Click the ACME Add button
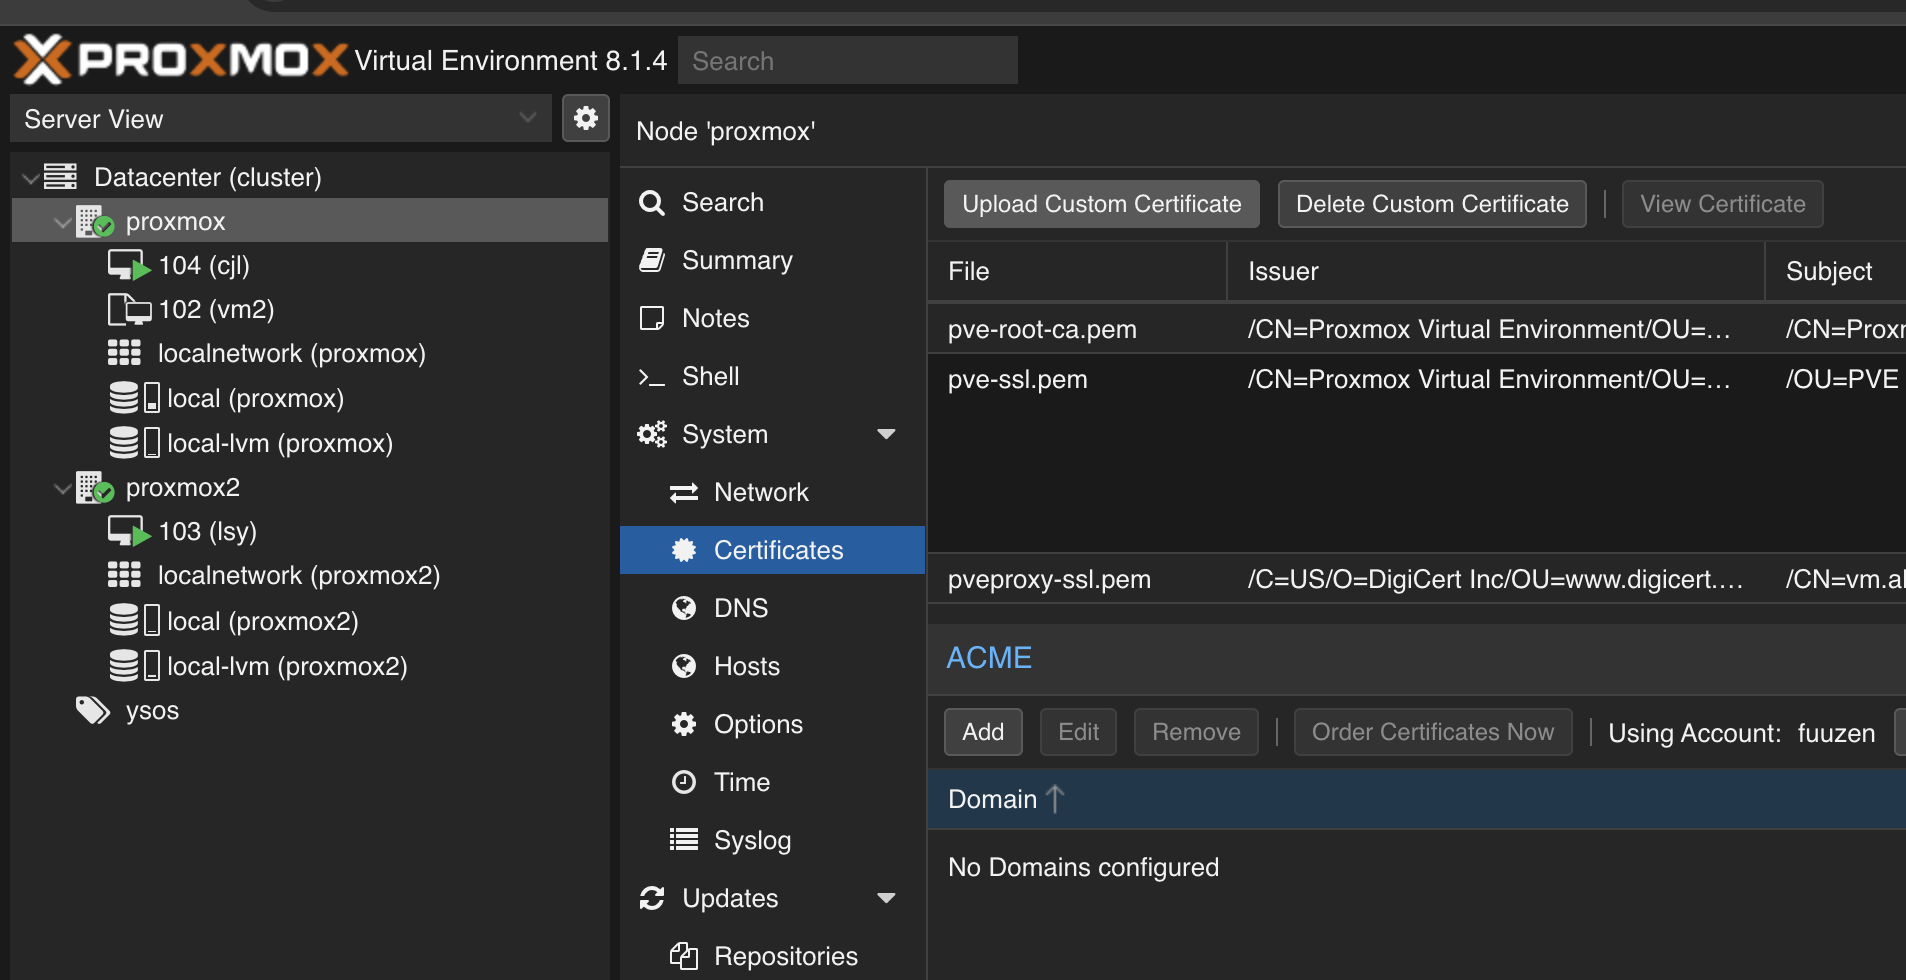1906x980 pixels. 983,732
